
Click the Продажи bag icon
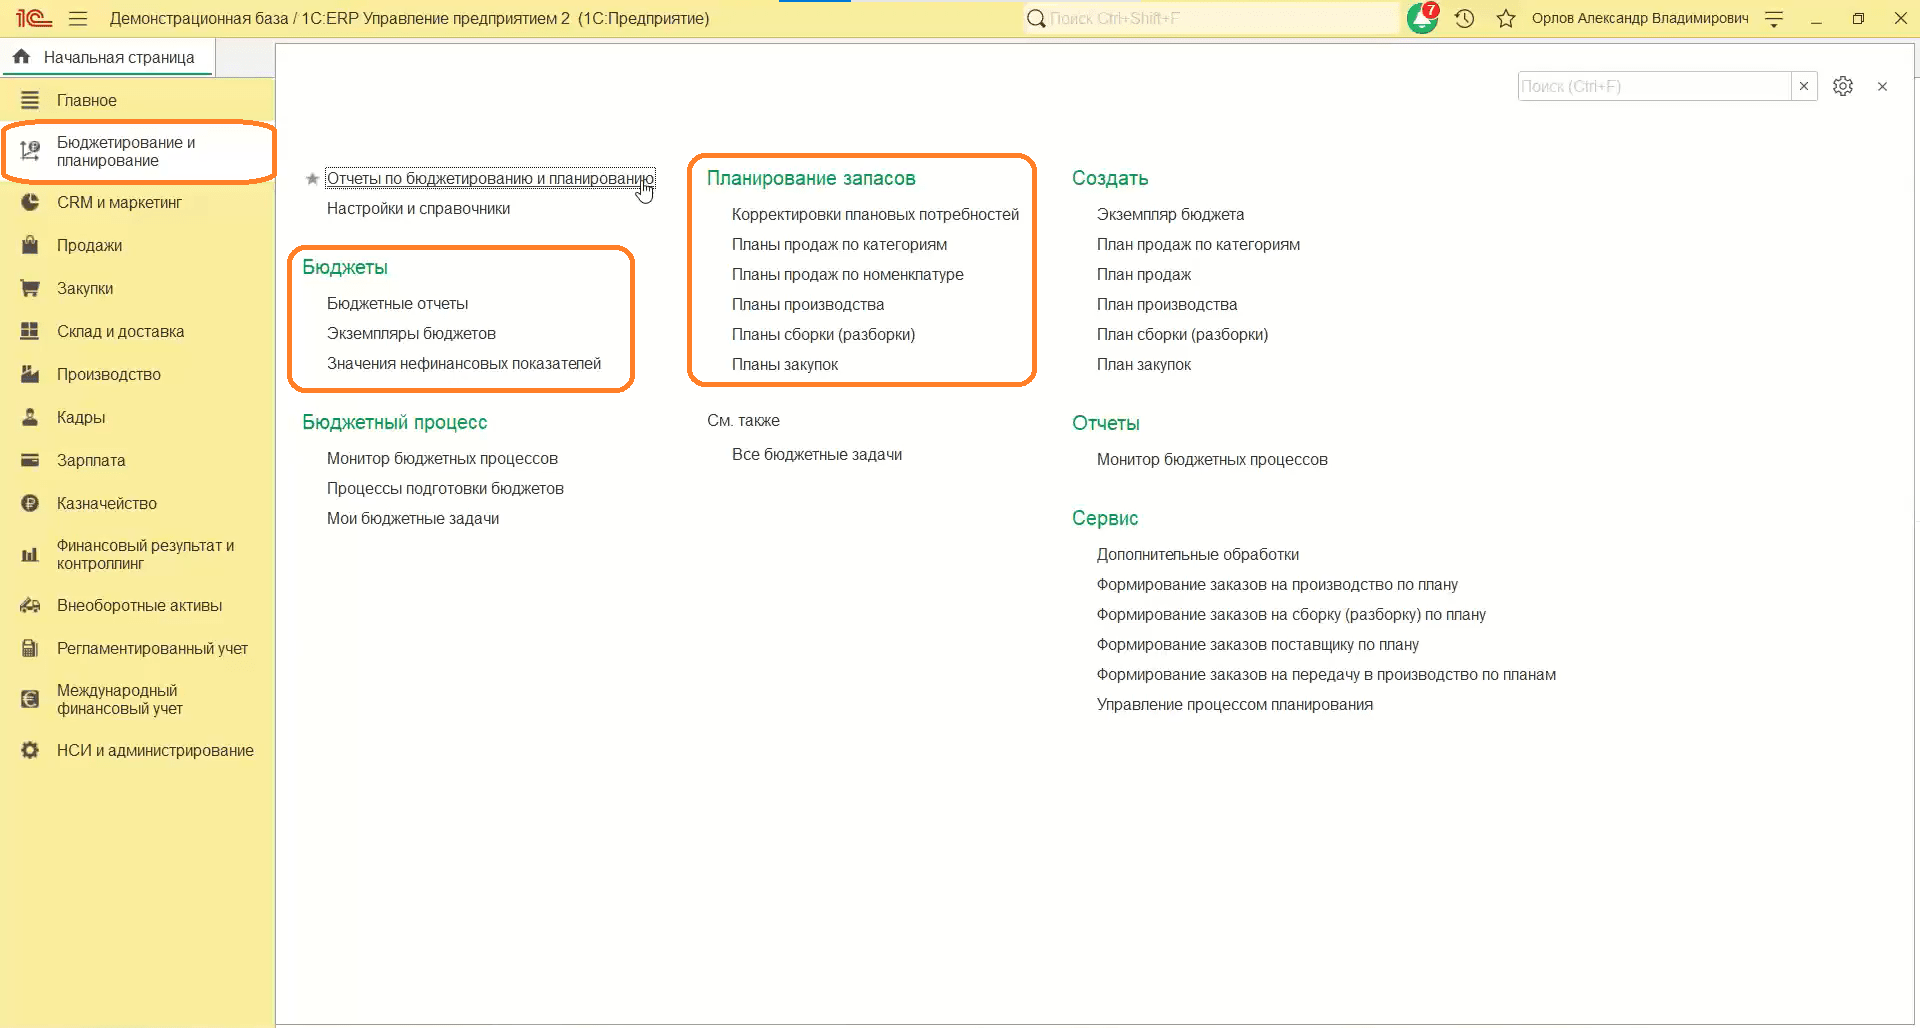point(30,245)
